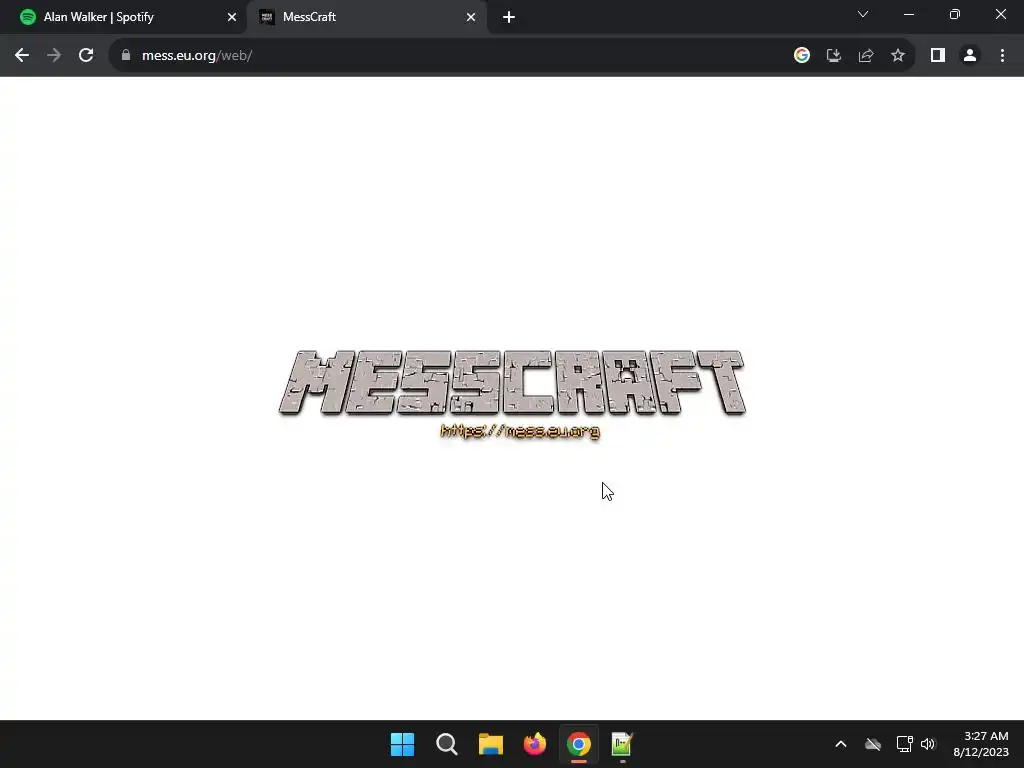The height and width of the screenshot is (768, 1024).
Task: Share this page using share icon
Action: (866, 56)
